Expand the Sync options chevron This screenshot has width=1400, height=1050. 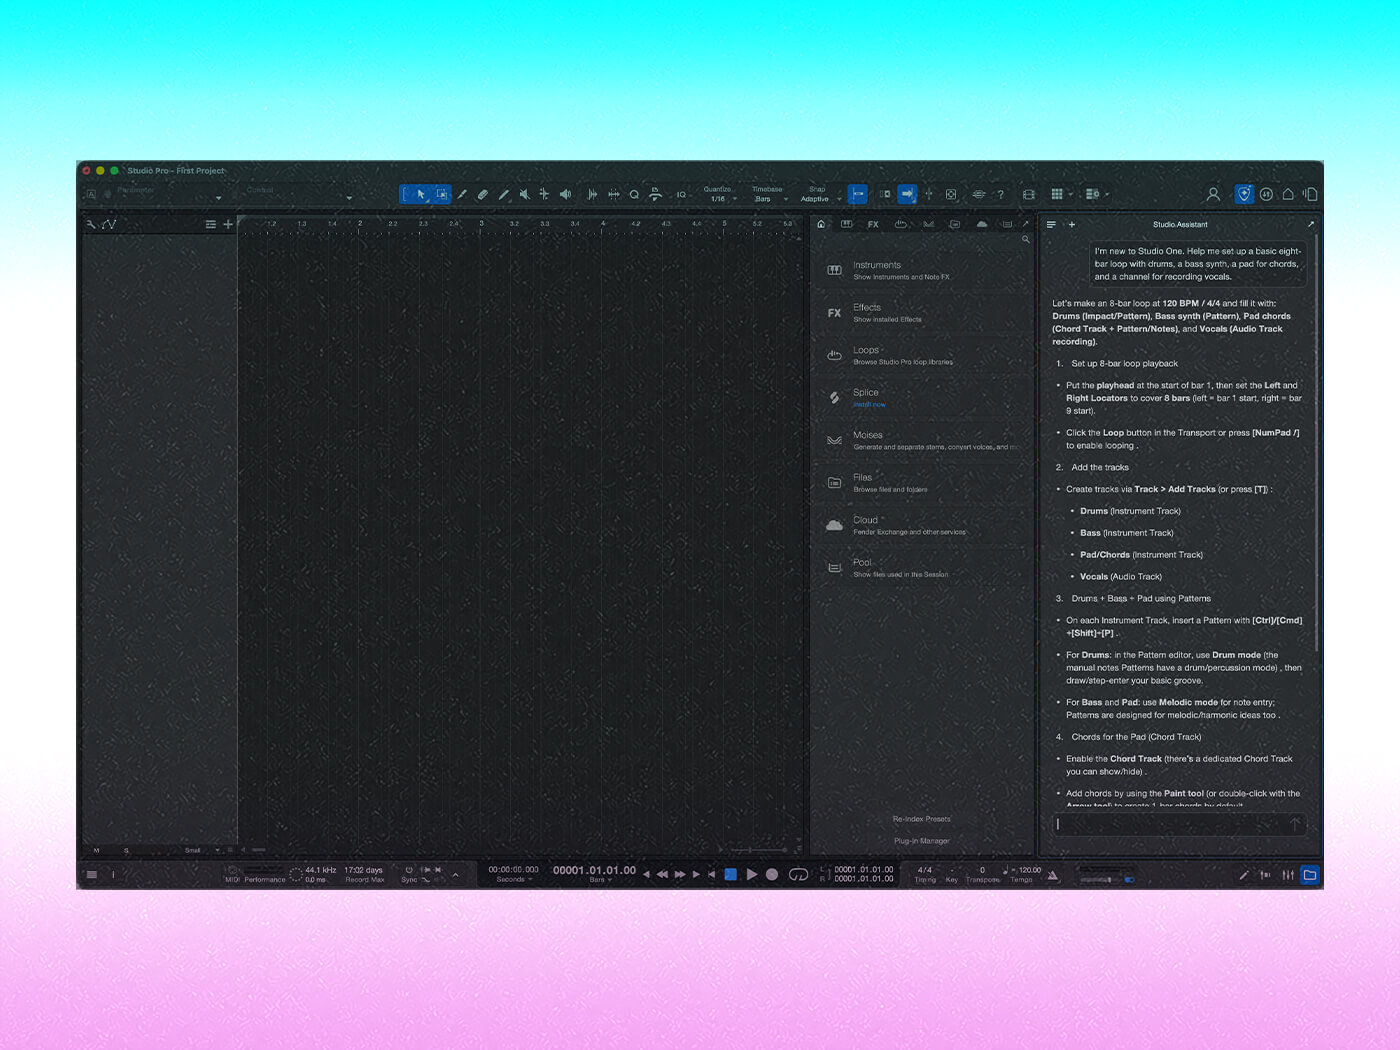(455, 875)
